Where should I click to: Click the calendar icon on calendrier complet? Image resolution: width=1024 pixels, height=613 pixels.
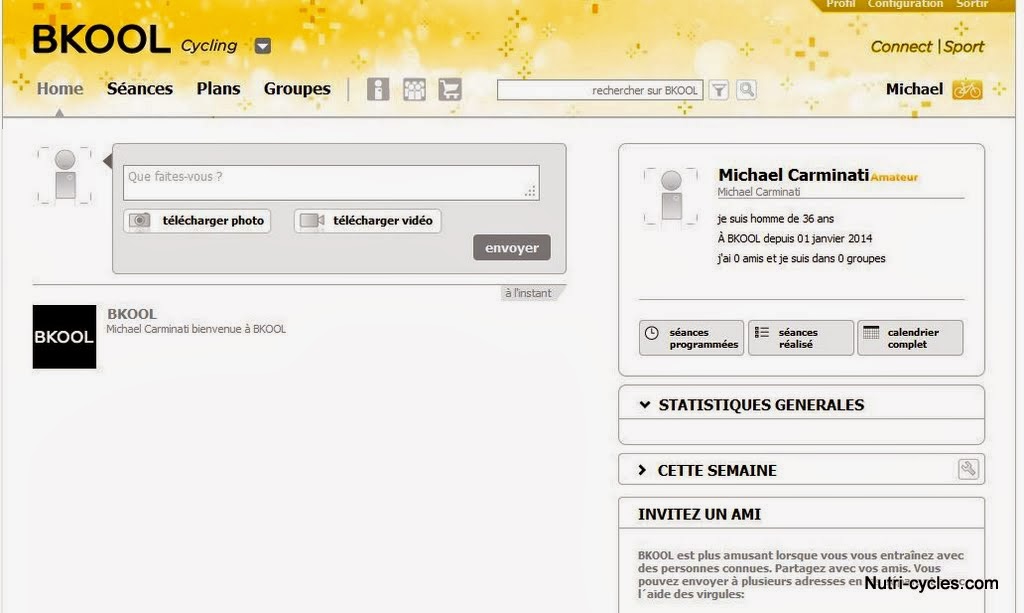point(871,332)
